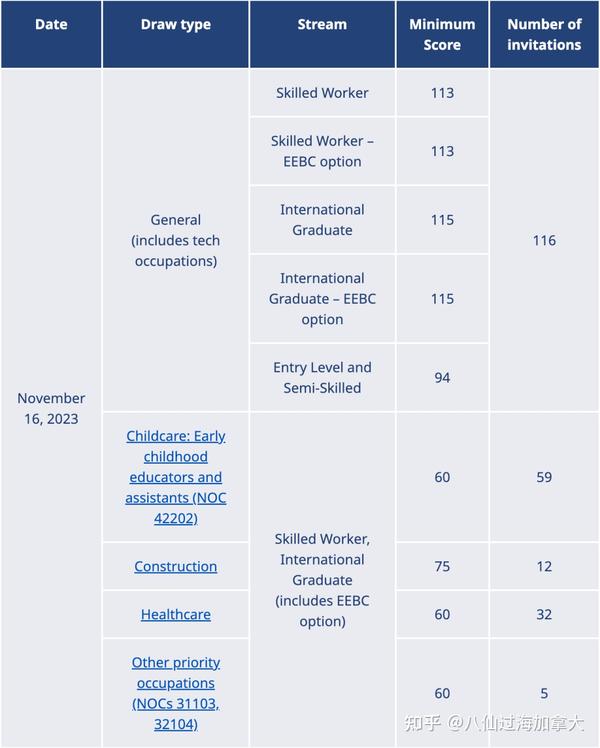Select the Healthcare 32 invitations cell
Screen dimensions: 600x748
pyautogui.click(x=544, y=614)
